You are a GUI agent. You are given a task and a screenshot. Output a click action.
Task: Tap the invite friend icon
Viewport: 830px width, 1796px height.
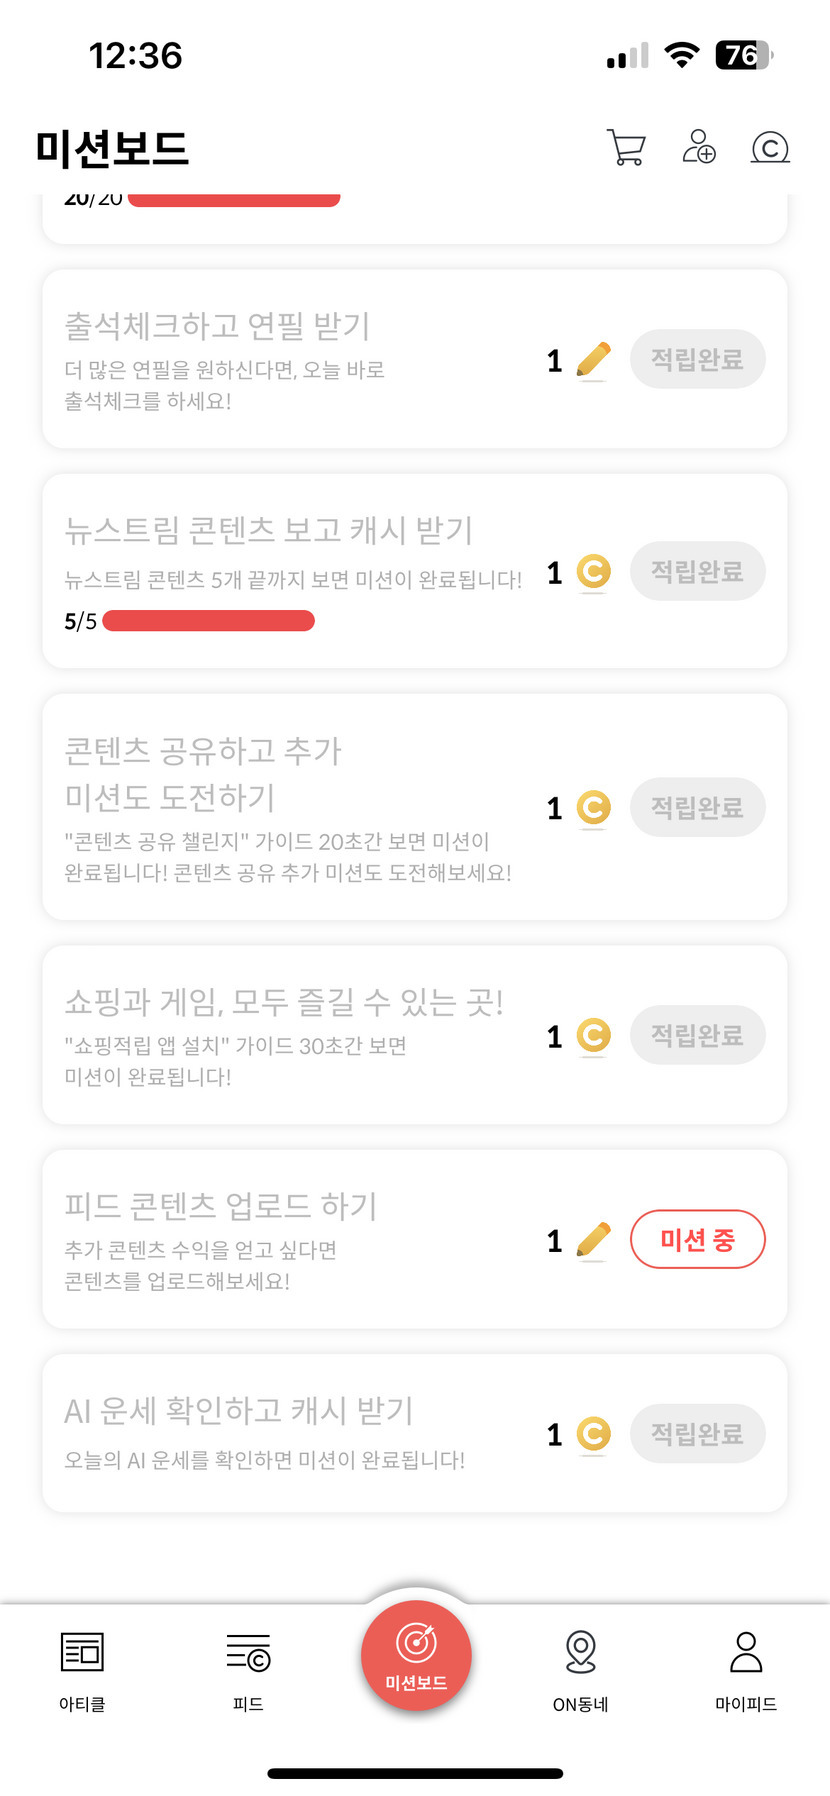698,146
